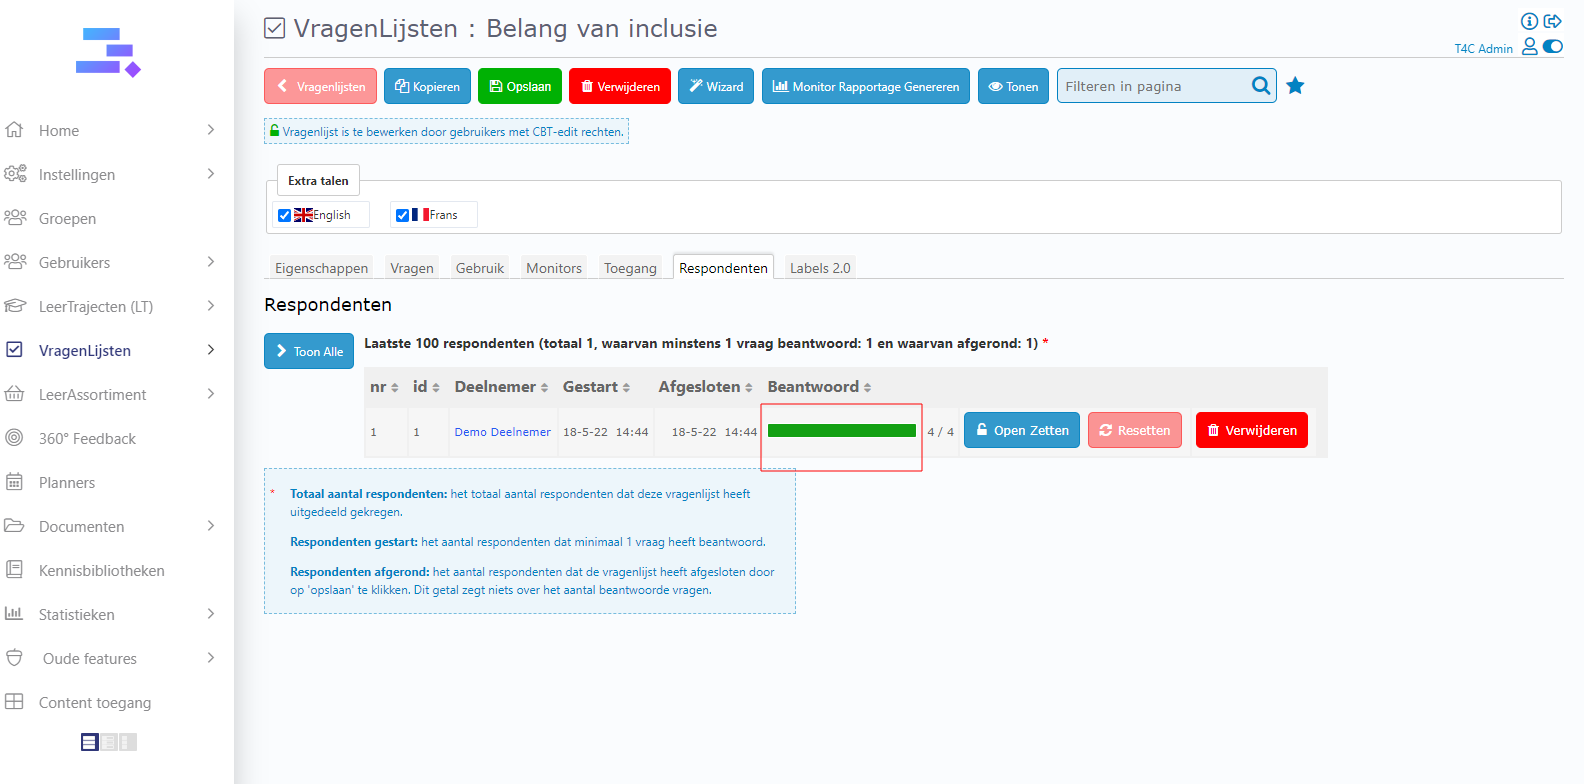Uncheck the English language checkbox
1584x784 pixels.
(285, 215)
